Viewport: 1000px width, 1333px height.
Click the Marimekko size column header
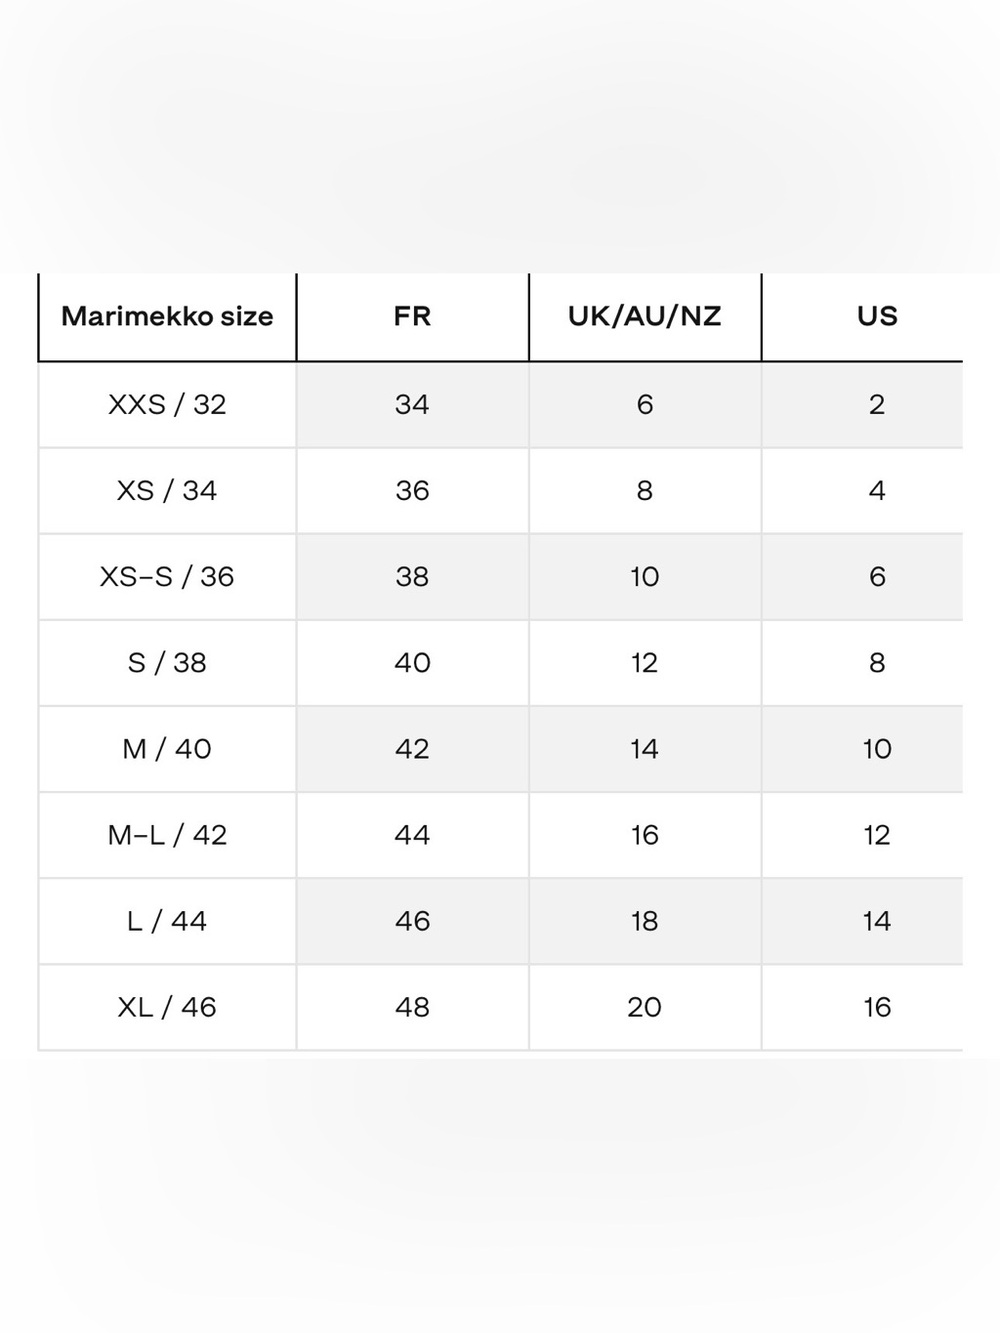[167, 316]
